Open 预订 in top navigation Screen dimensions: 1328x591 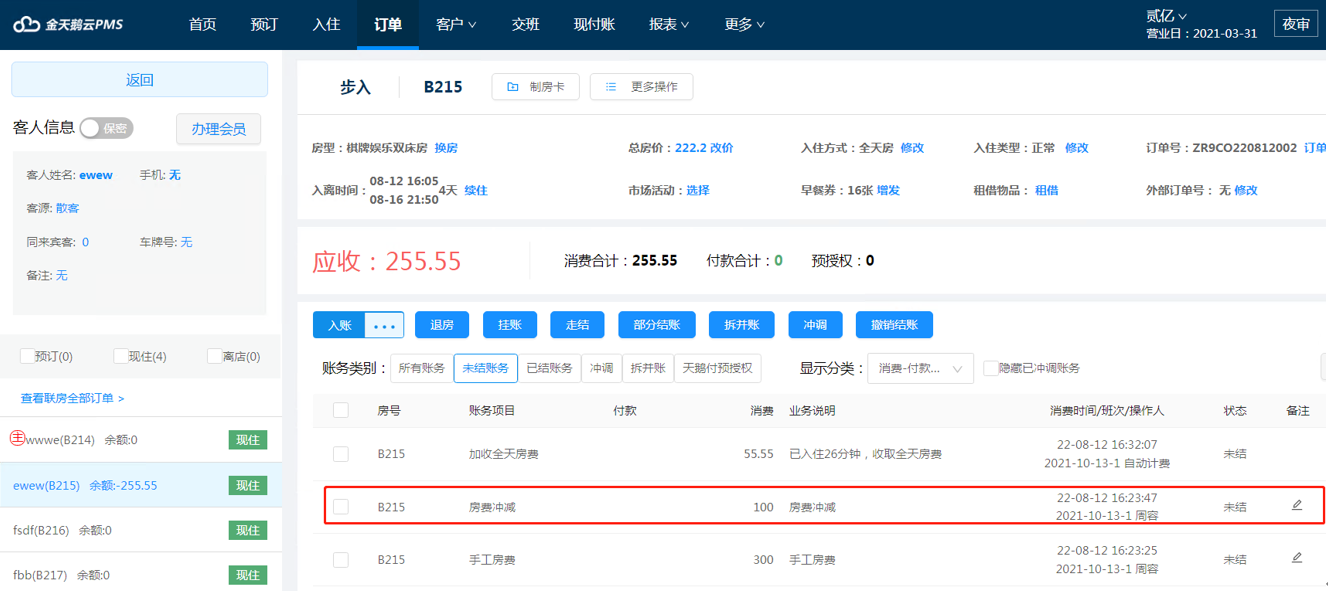[264, 24]
